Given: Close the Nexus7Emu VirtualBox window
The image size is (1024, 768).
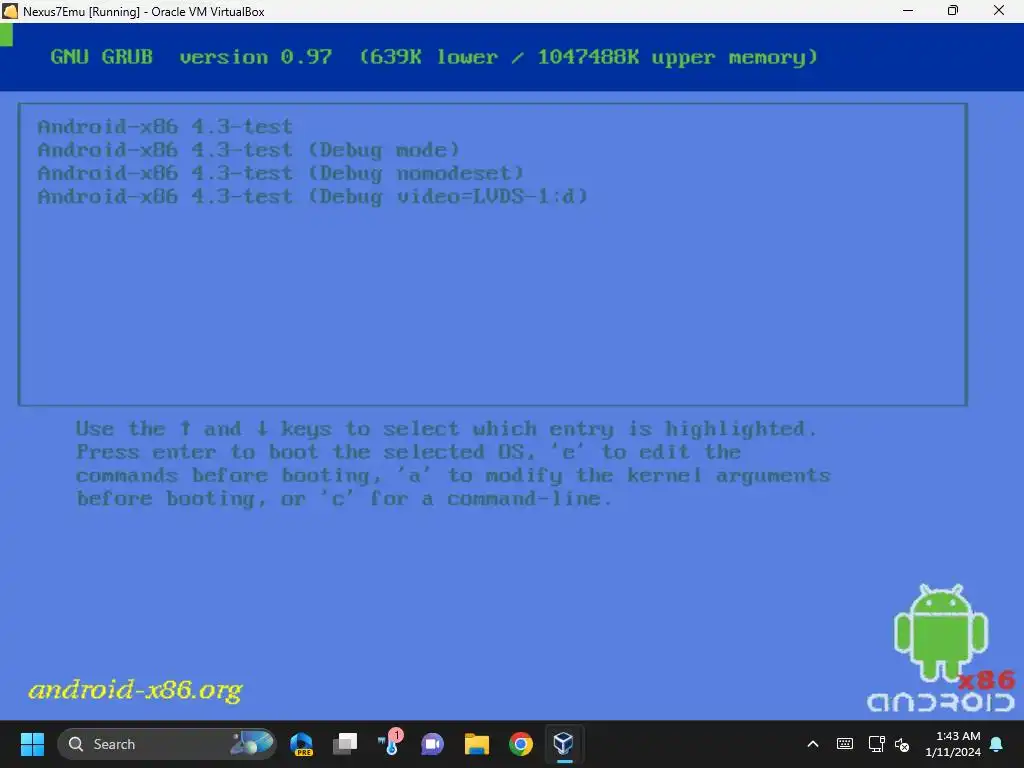Looking at the screenshot, I should 999,11.
